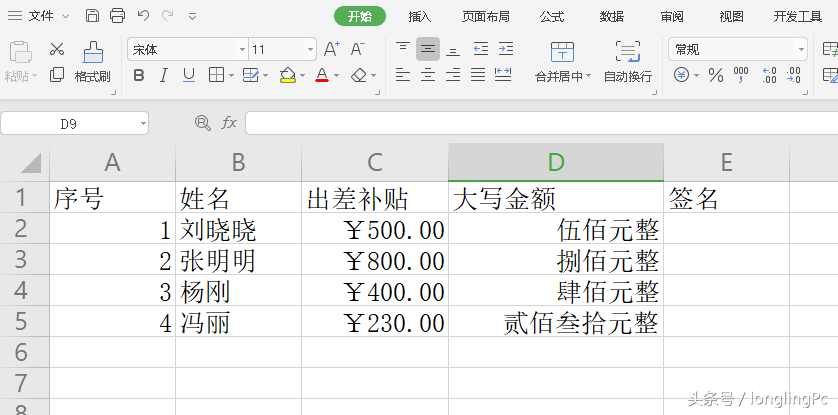
Task: Save the workbook with the floppy icon
Action: [92, 15]
